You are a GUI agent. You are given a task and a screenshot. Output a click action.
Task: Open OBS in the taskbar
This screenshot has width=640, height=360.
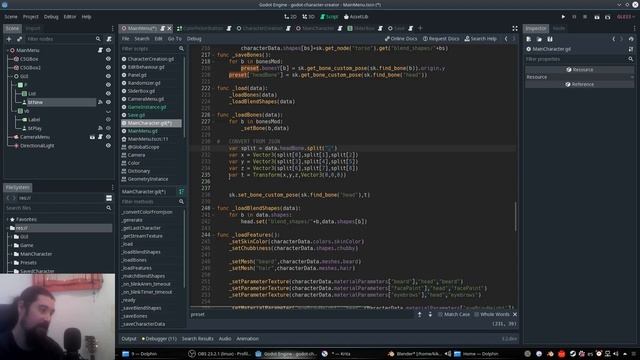click(x=220, y=354)
